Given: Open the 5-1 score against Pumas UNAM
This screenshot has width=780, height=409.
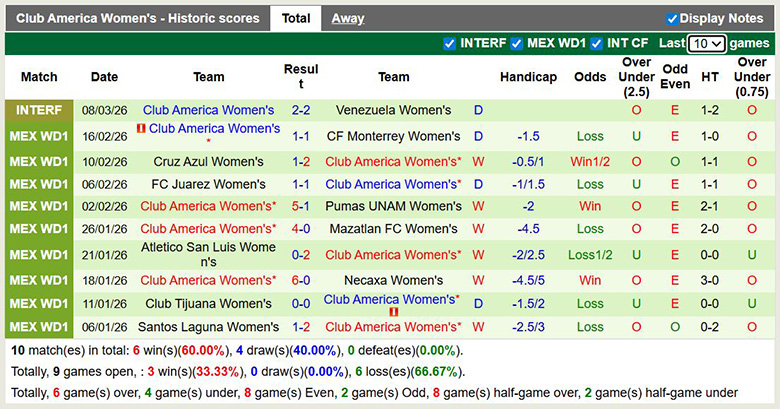Looking at the screenshot, I should tap(301, 206).
